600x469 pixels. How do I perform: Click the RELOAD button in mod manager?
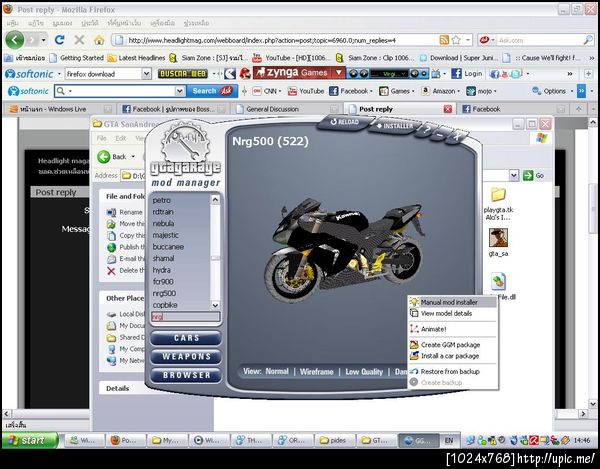pos(344,122)
